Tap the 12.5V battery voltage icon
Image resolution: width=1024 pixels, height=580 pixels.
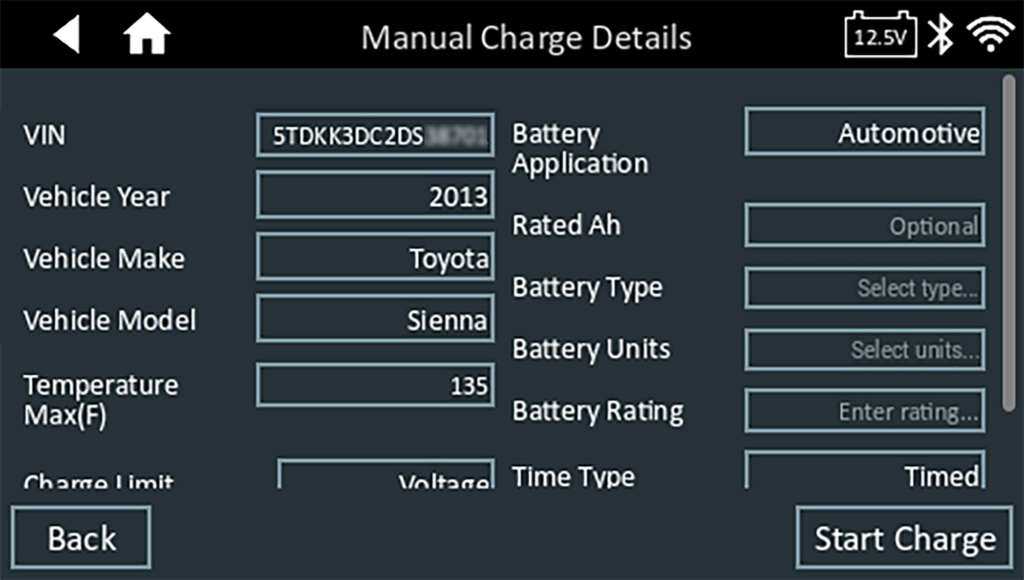click(x=881, y=36)
